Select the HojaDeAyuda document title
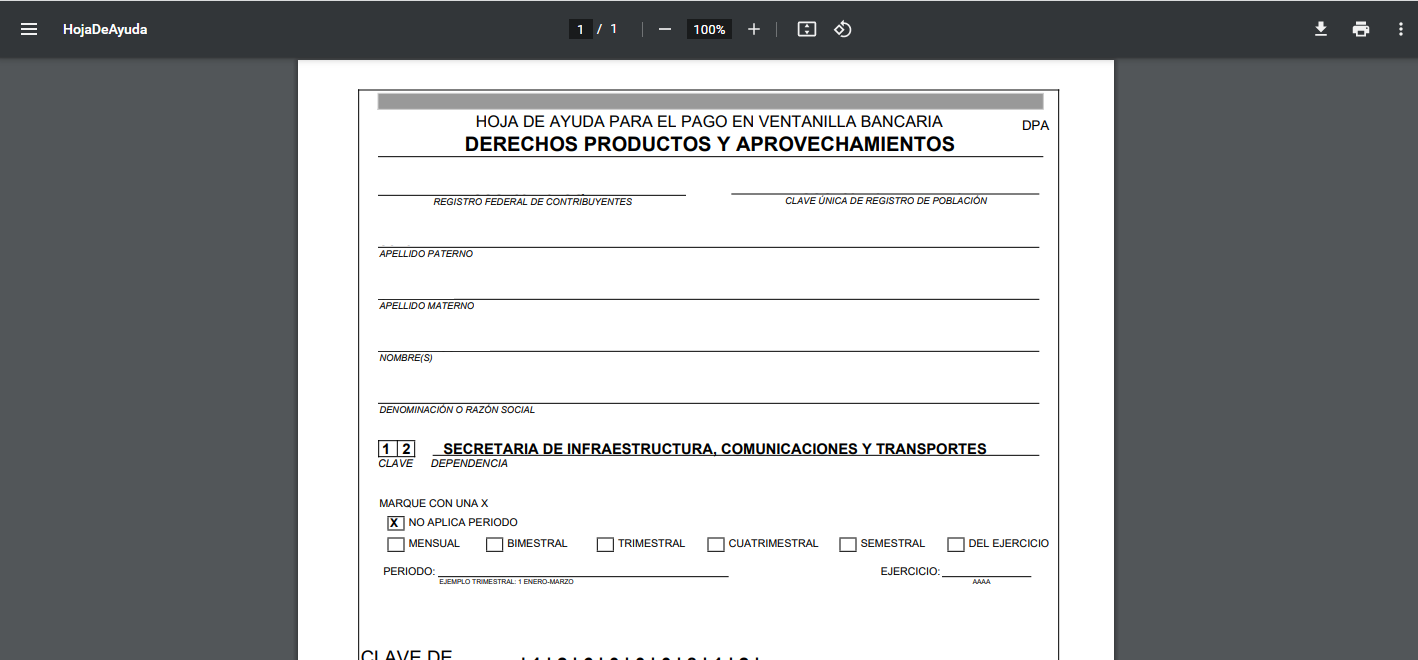This screenshot has height=660, width=1418. click(105, 29)
